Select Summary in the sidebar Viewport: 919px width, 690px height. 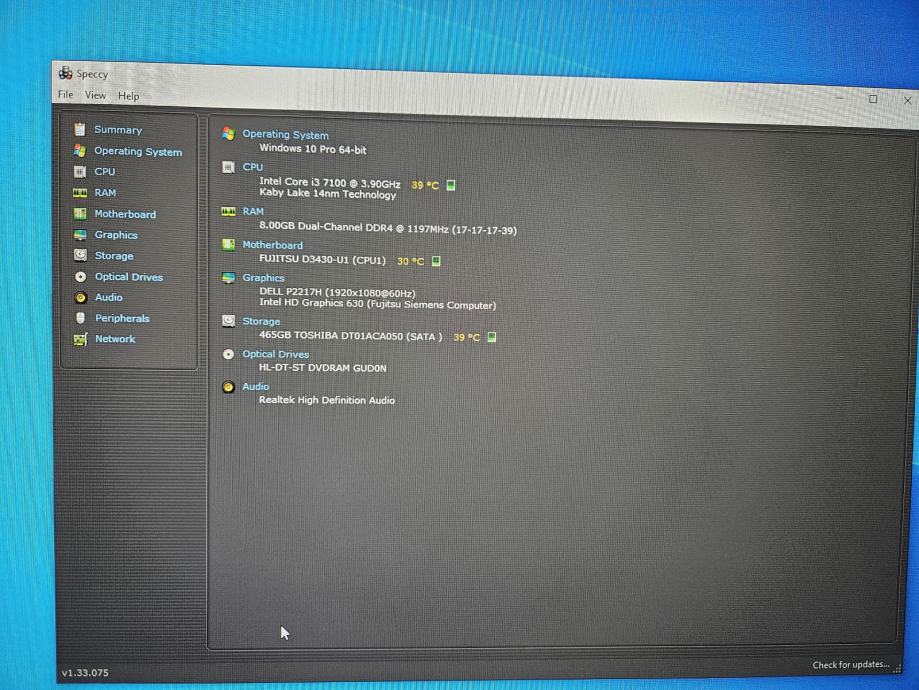tap(118, 130)
